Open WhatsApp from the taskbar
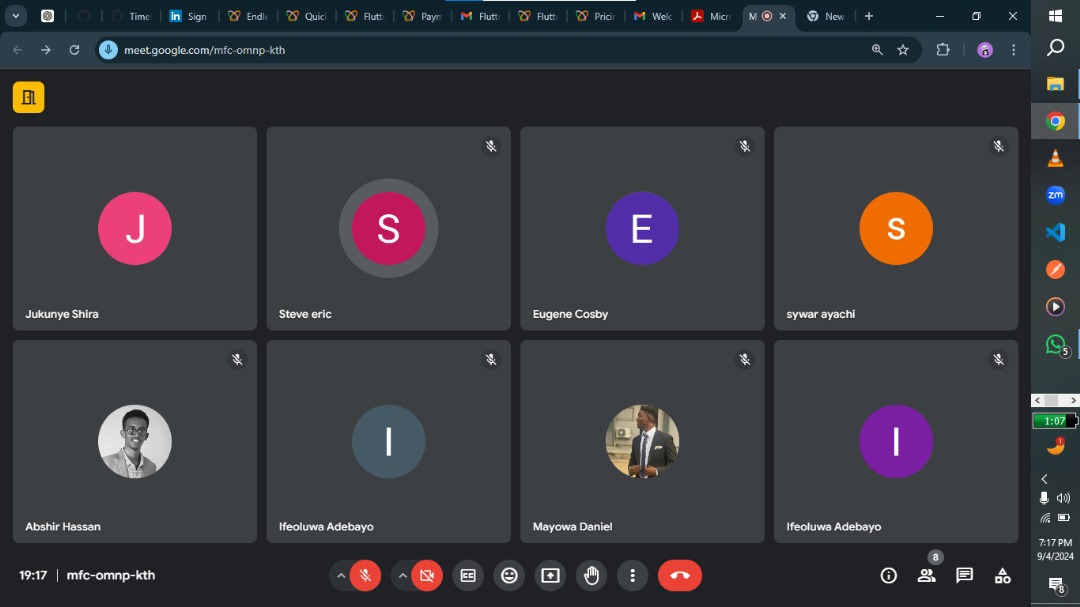The height and width of the screenshot is (607, 1080). (x=1055, y=344)
